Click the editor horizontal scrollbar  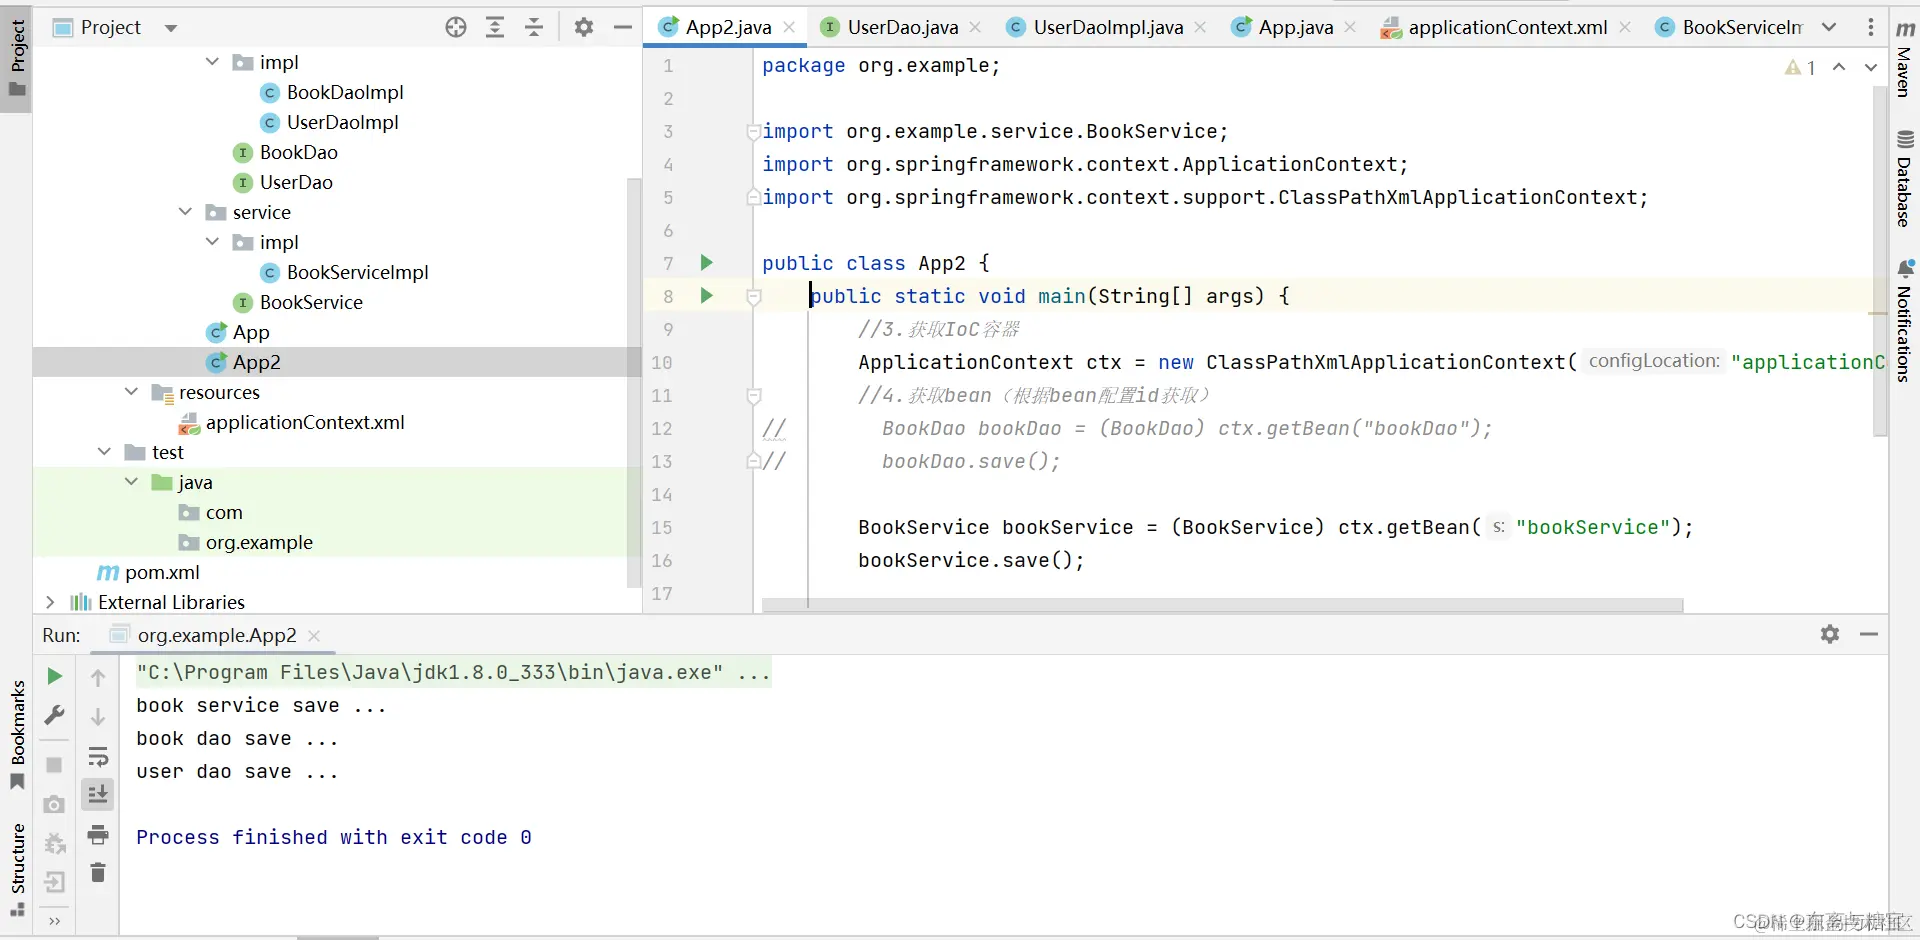pyautogui.click(x=1222, y=605)
